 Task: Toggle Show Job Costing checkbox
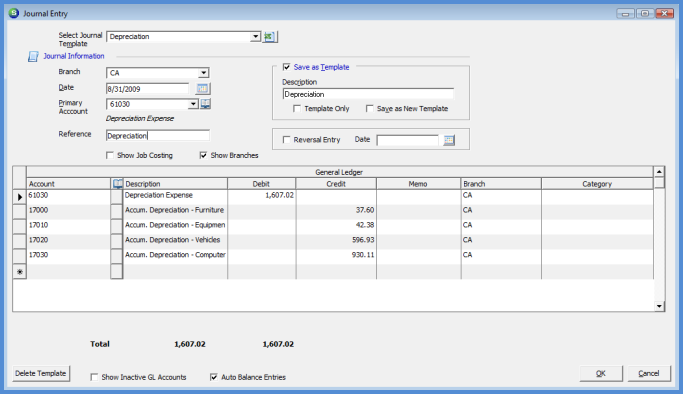pos(110,155)
